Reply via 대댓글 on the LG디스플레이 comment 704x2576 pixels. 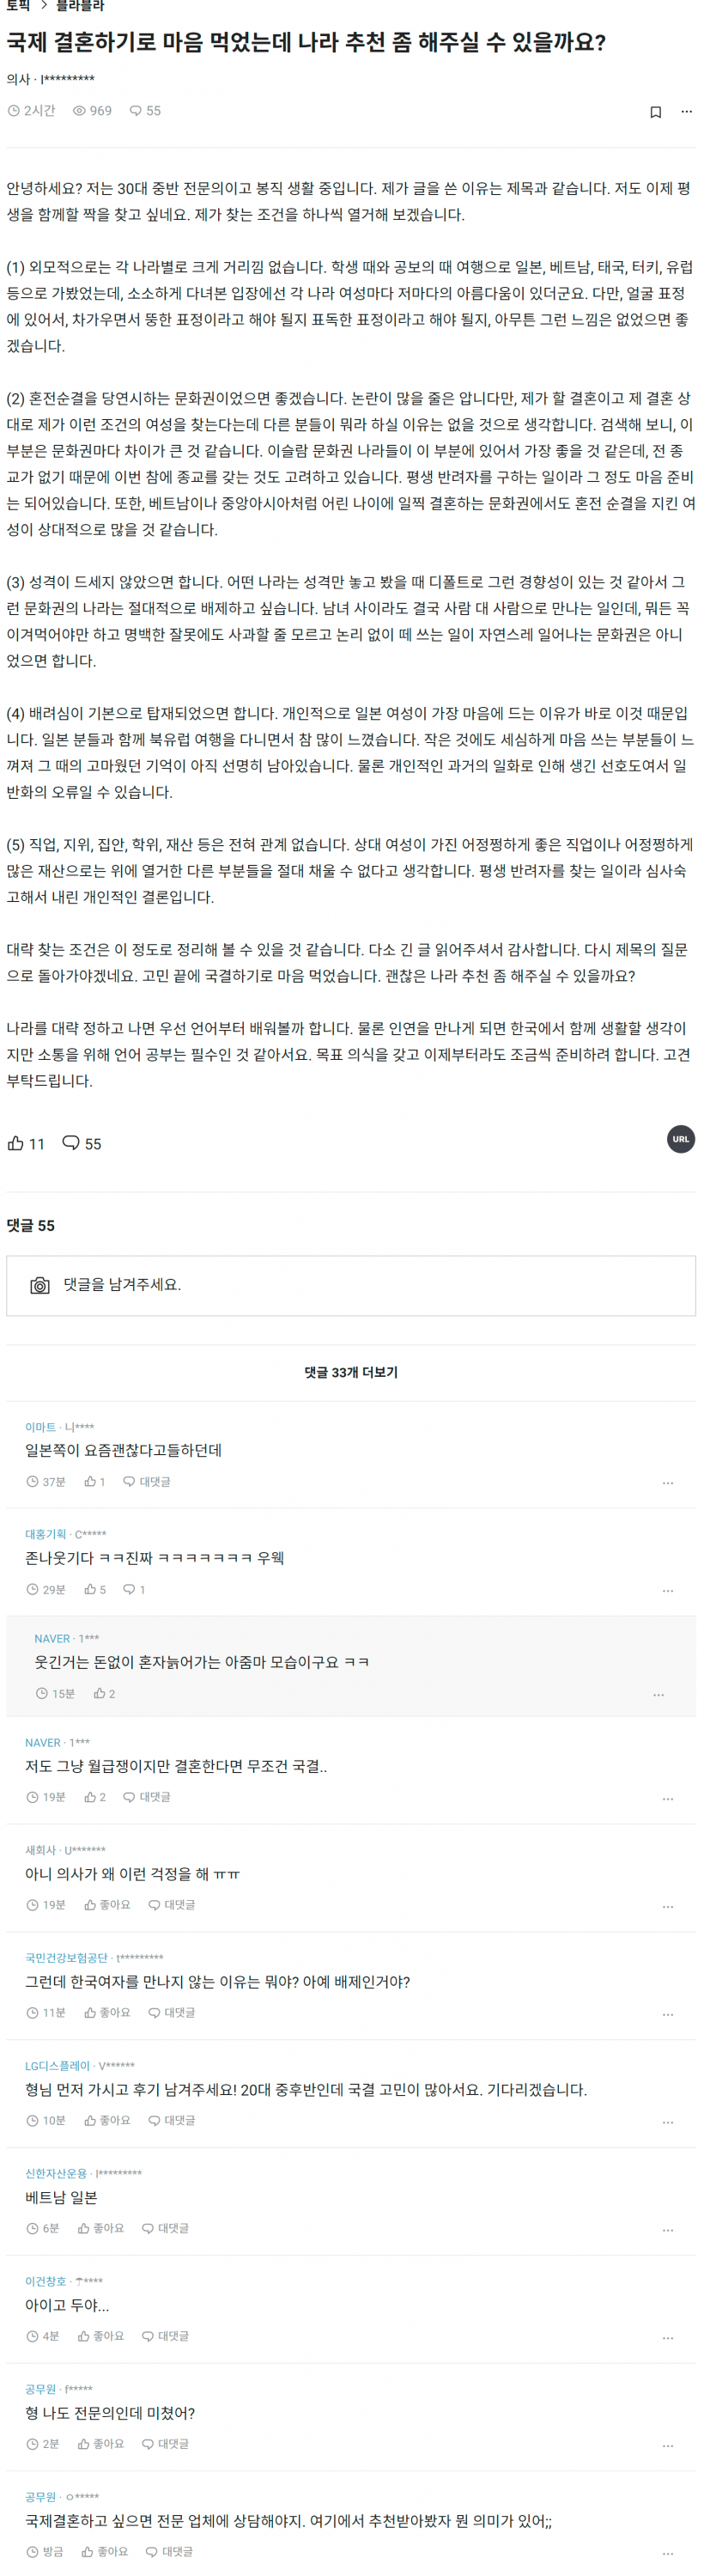point(172,2120)
